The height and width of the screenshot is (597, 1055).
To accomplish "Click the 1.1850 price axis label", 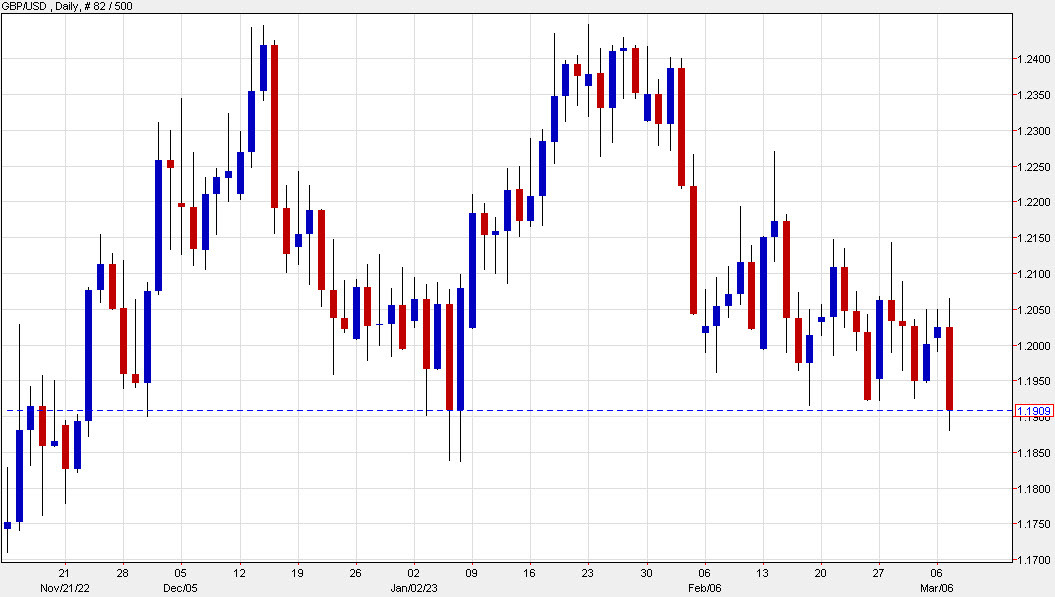I will coord(1034,453).
